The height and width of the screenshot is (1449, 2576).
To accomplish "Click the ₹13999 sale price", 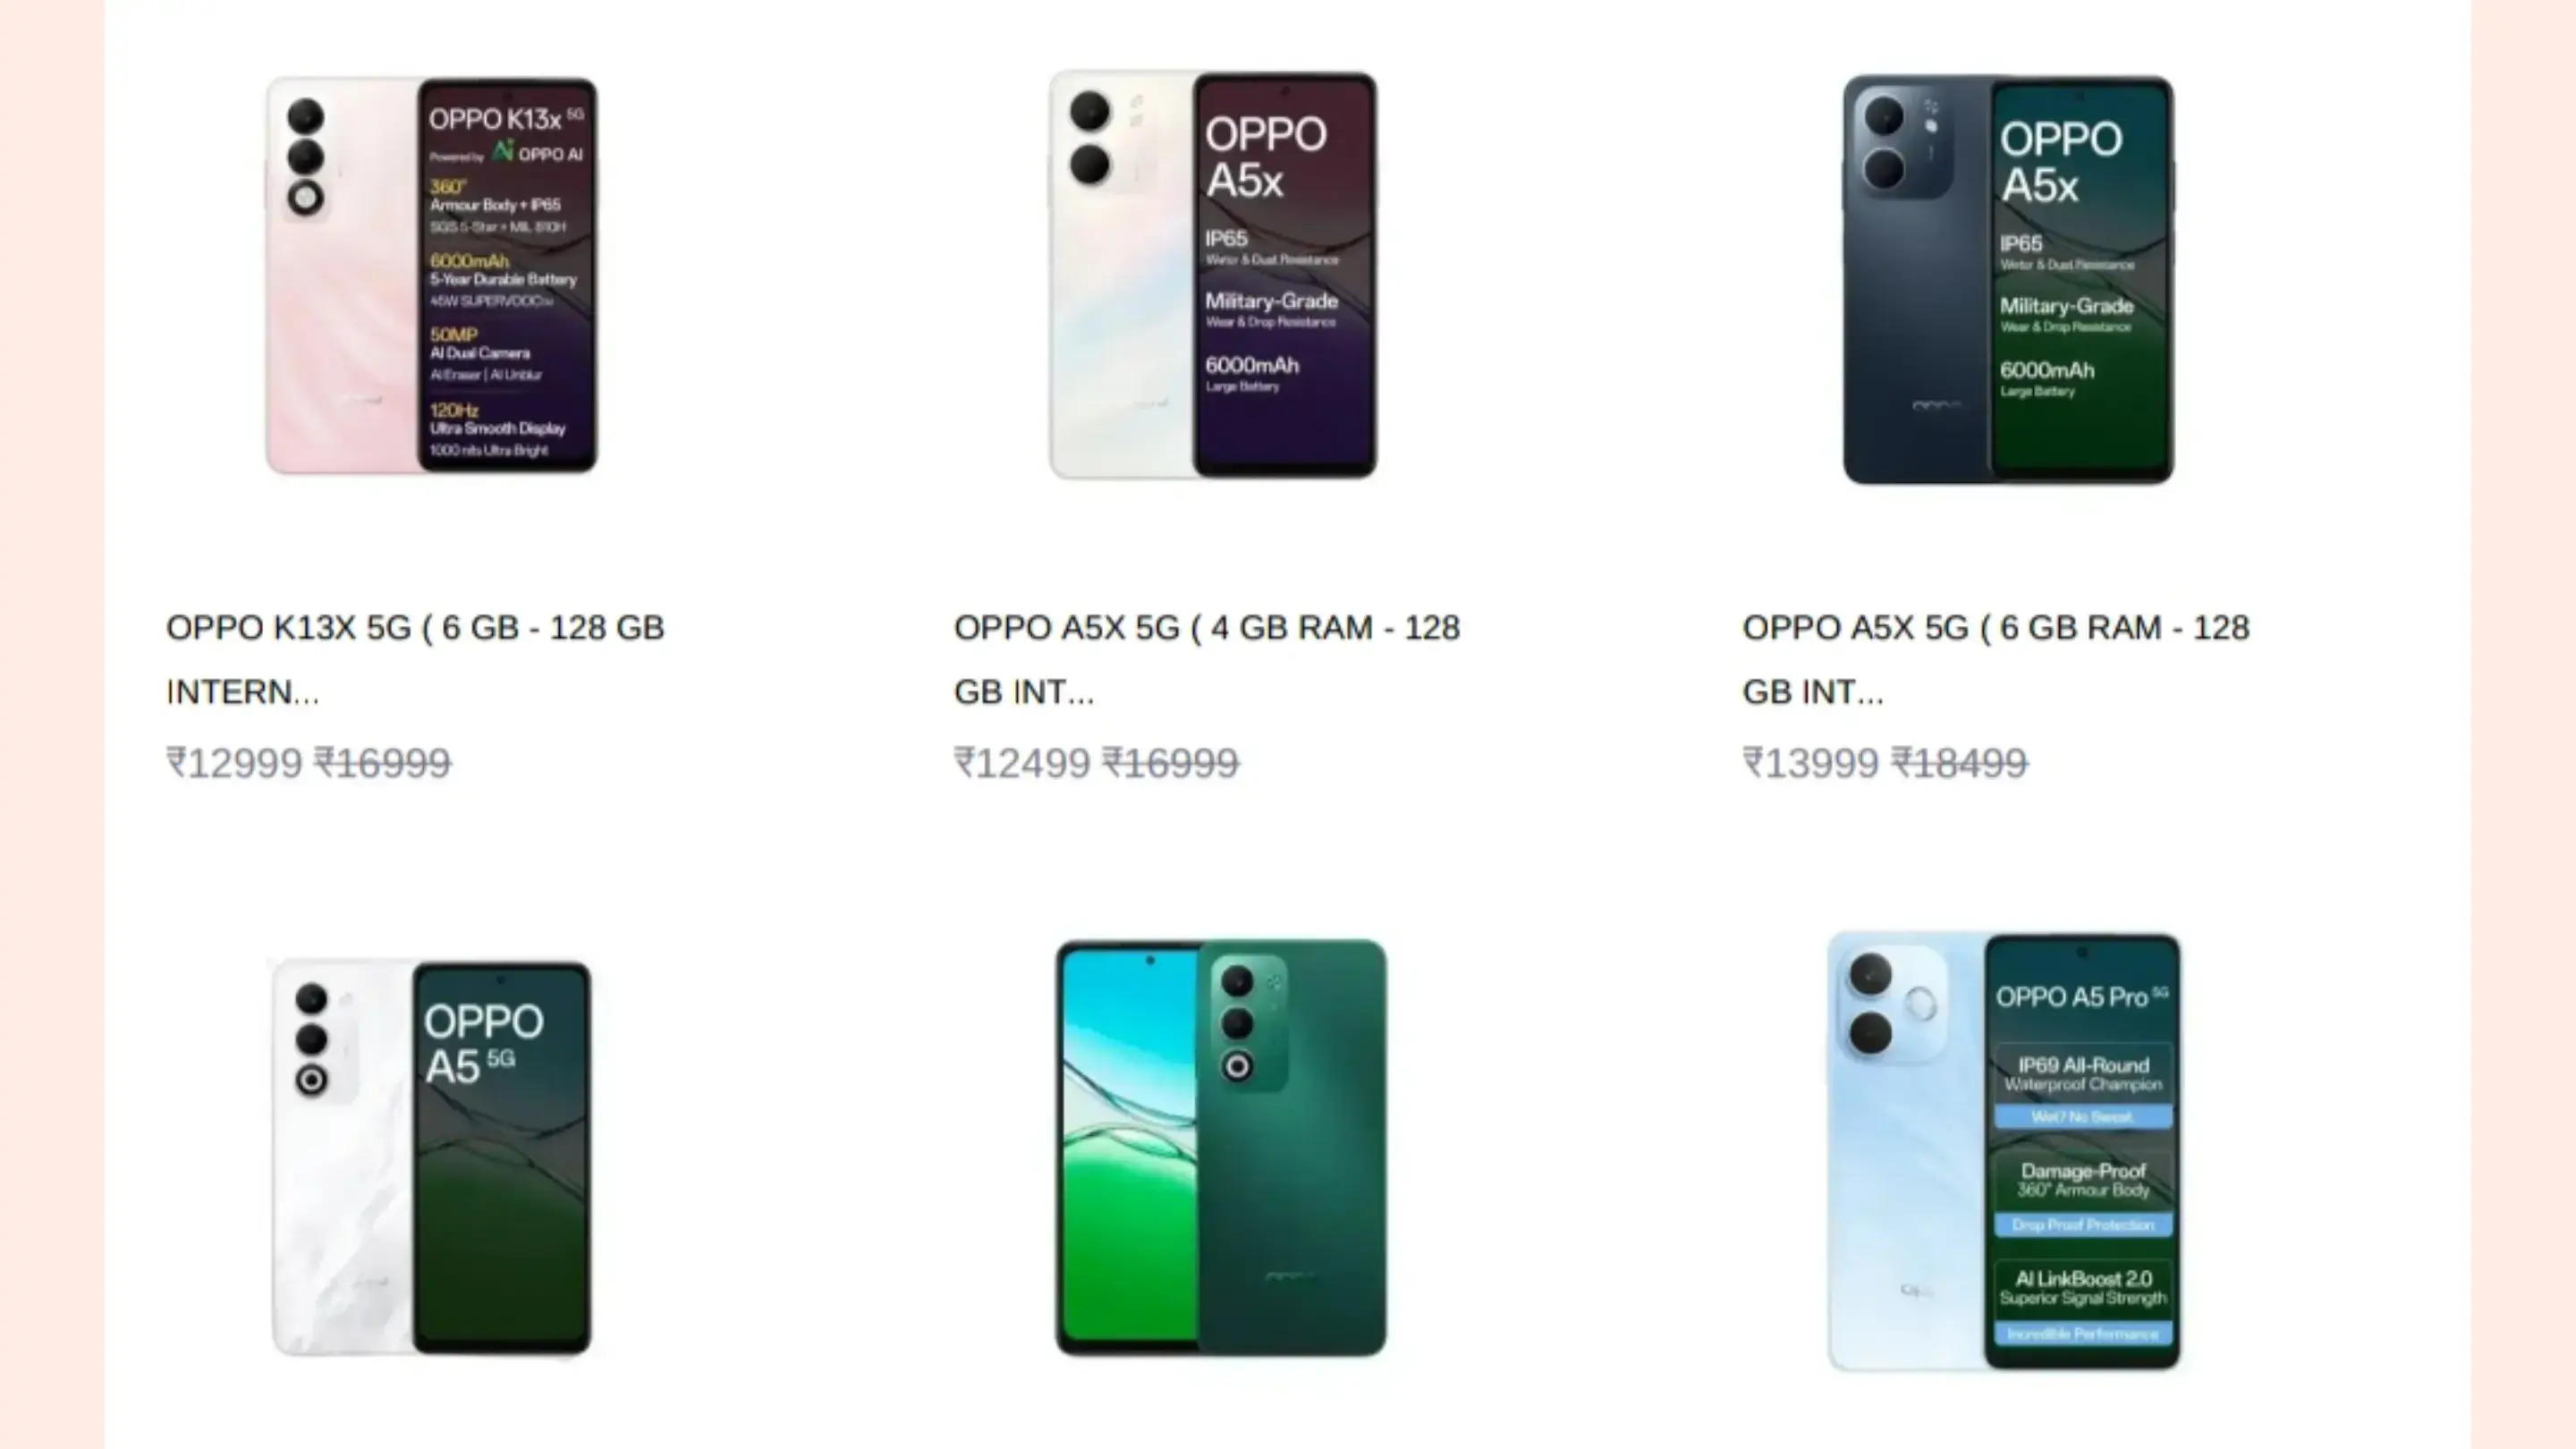I will [x=1811, y=763].
